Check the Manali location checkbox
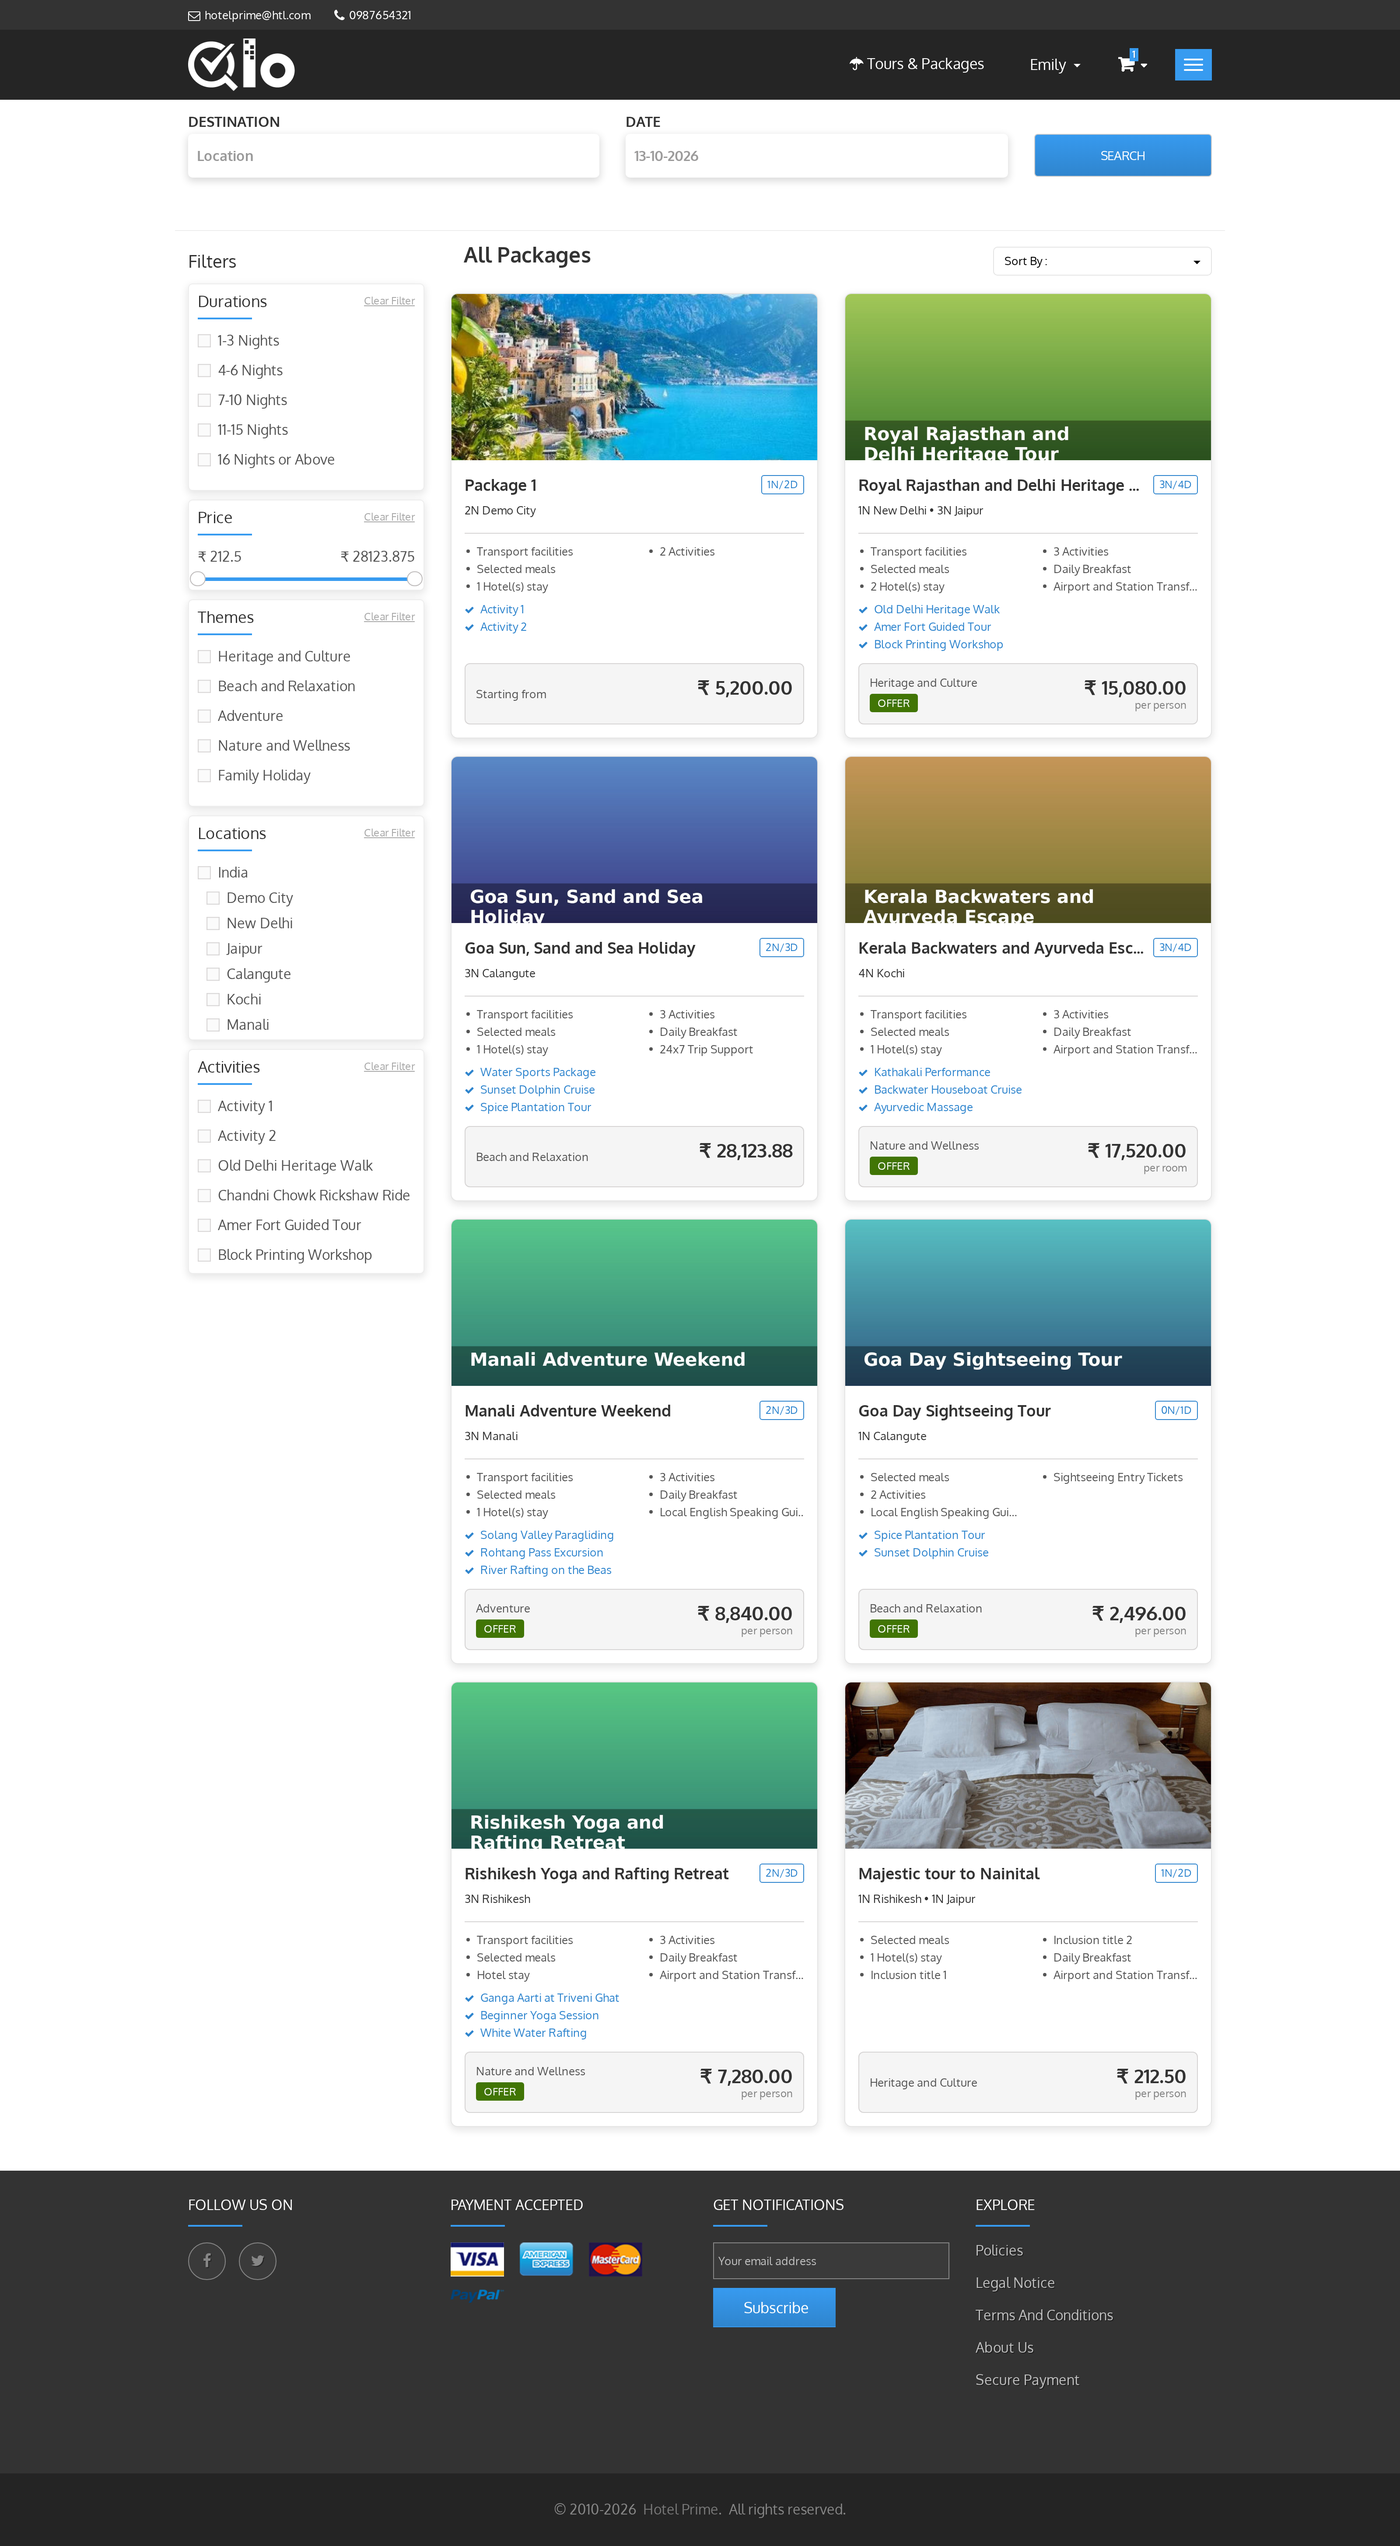 213,1024
